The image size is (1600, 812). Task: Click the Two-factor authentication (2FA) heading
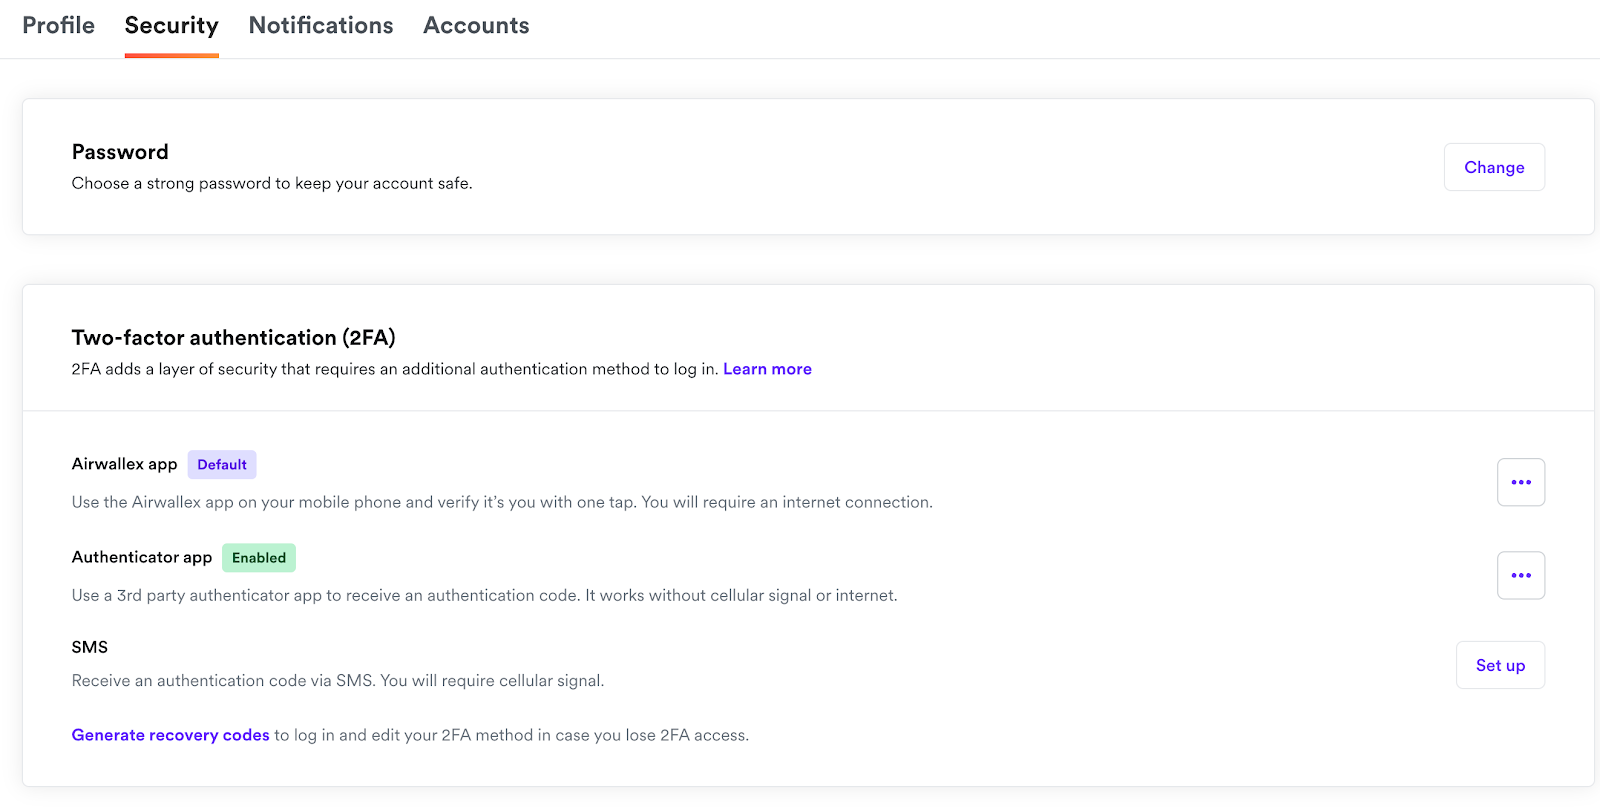[233, 338]
